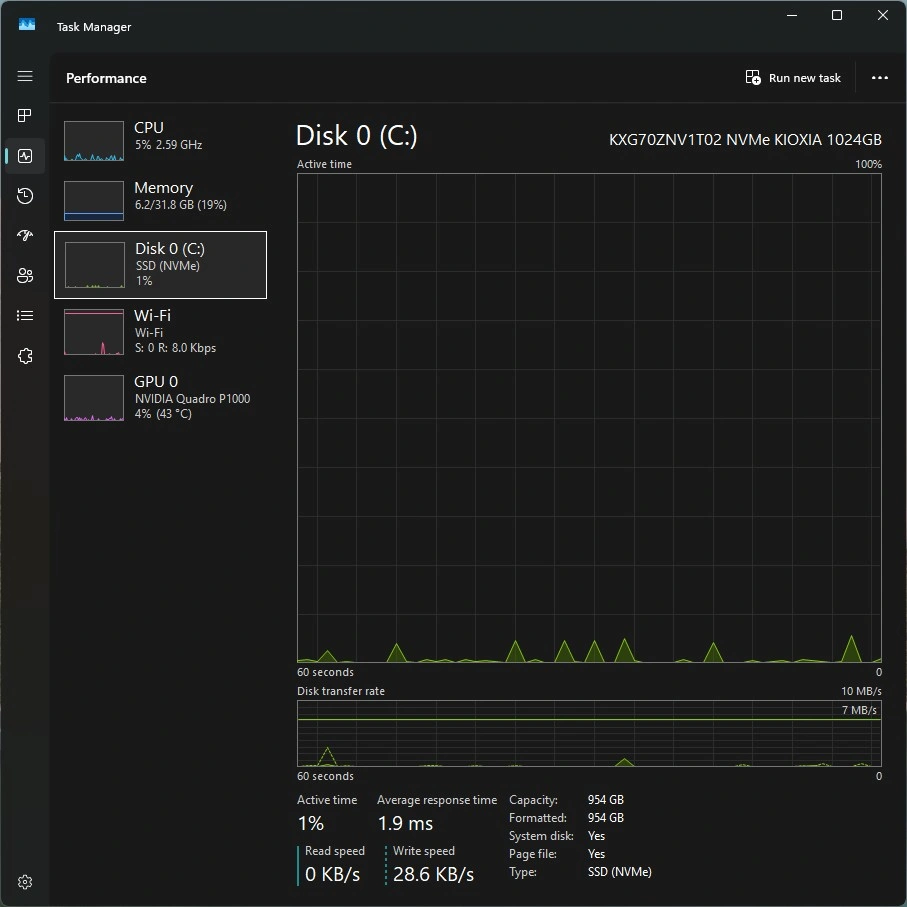Click the Task Manager title bar icon
The image size is (907, 907).
[x=27, y=25]
